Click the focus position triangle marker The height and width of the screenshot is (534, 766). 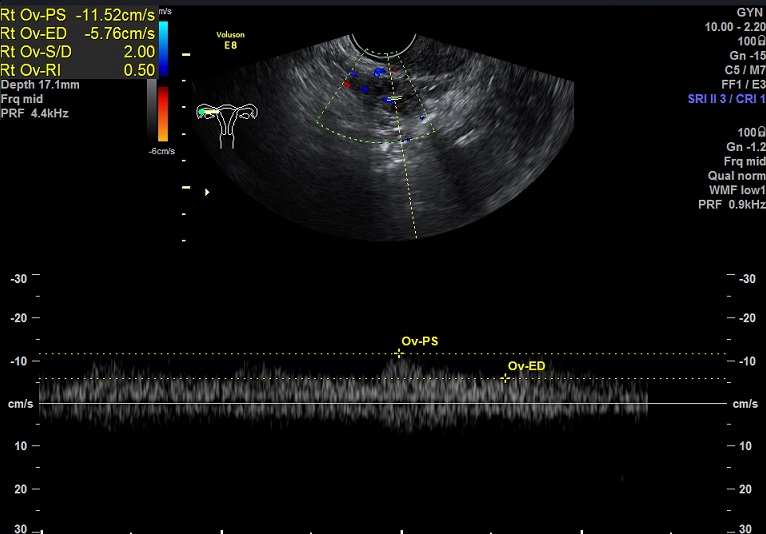point(207,192)
